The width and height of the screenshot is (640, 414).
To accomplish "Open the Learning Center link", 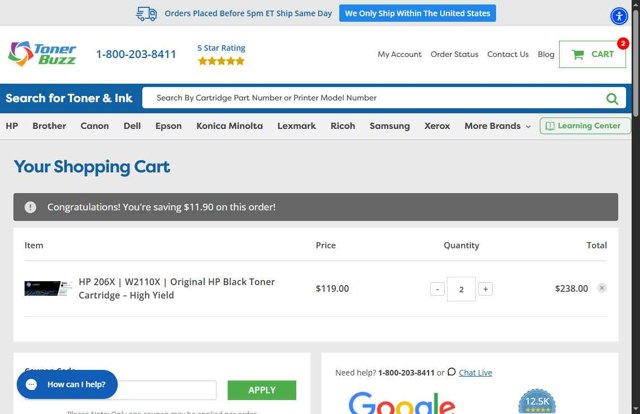I will point(584,126).
